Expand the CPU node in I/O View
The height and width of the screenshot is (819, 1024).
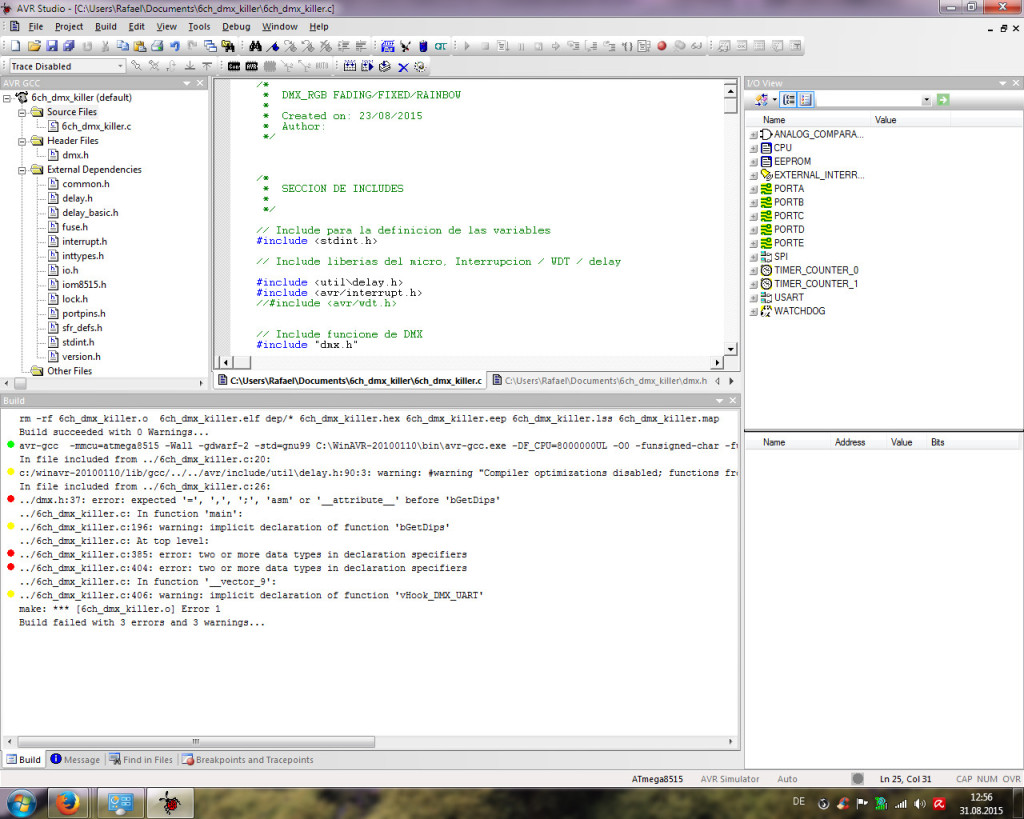pos(753,148)
